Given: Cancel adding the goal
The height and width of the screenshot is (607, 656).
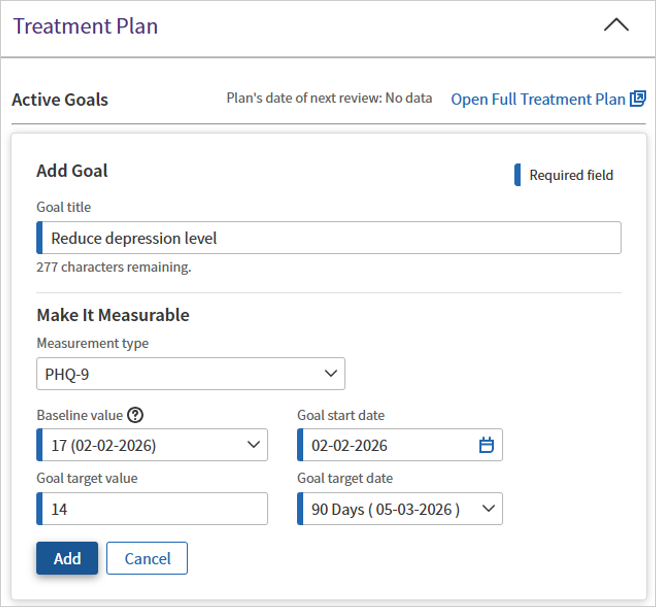Looking at the screenshot, I should [x=147, y=559].
